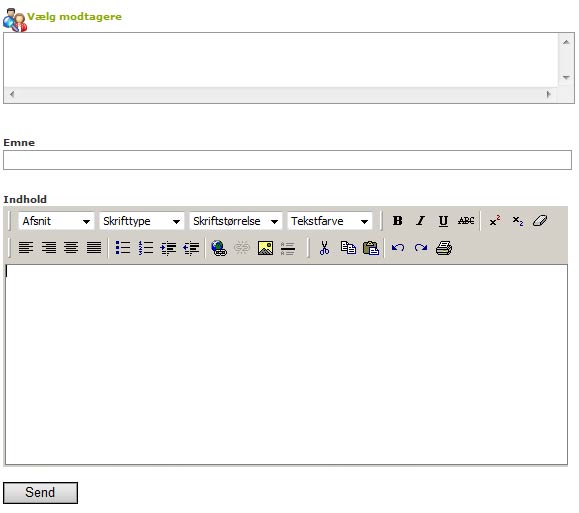Print using the printer icon
This screenshot has height=513, width=579.
(444, 248)
